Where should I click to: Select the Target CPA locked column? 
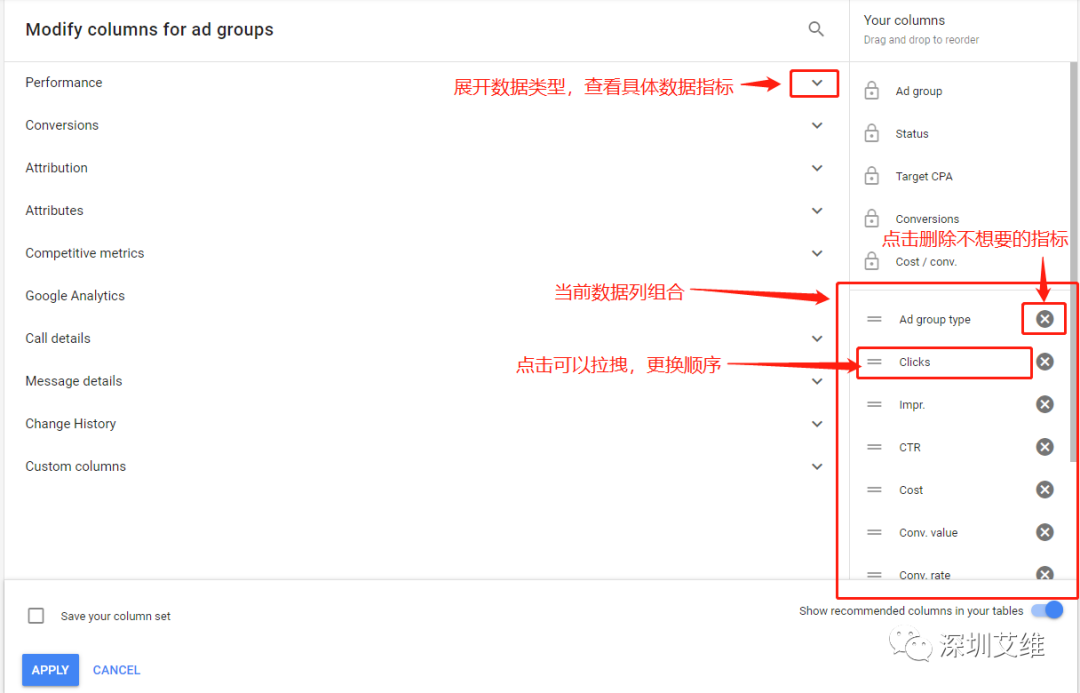pyautogui.click(x=924, y=176)
